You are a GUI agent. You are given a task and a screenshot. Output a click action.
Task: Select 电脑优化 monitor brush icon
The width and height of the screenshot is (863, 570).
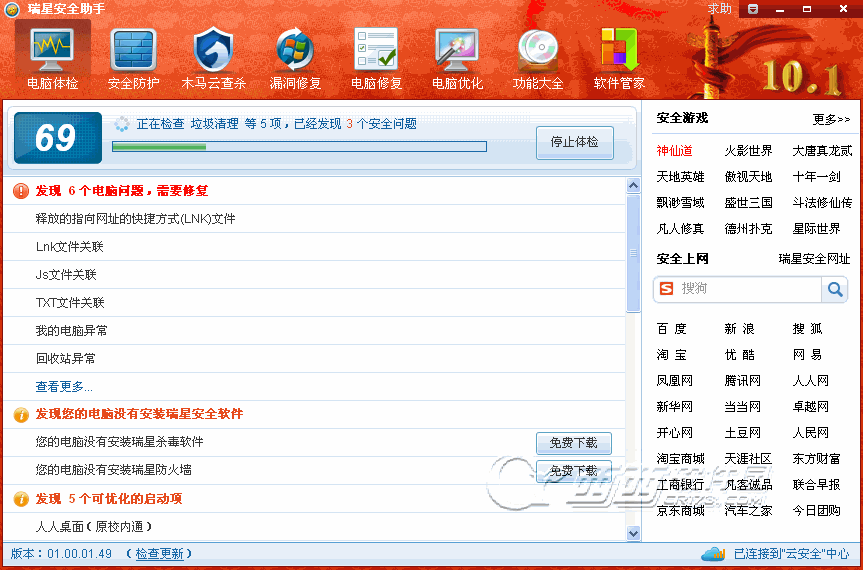[x=457, y=50]
